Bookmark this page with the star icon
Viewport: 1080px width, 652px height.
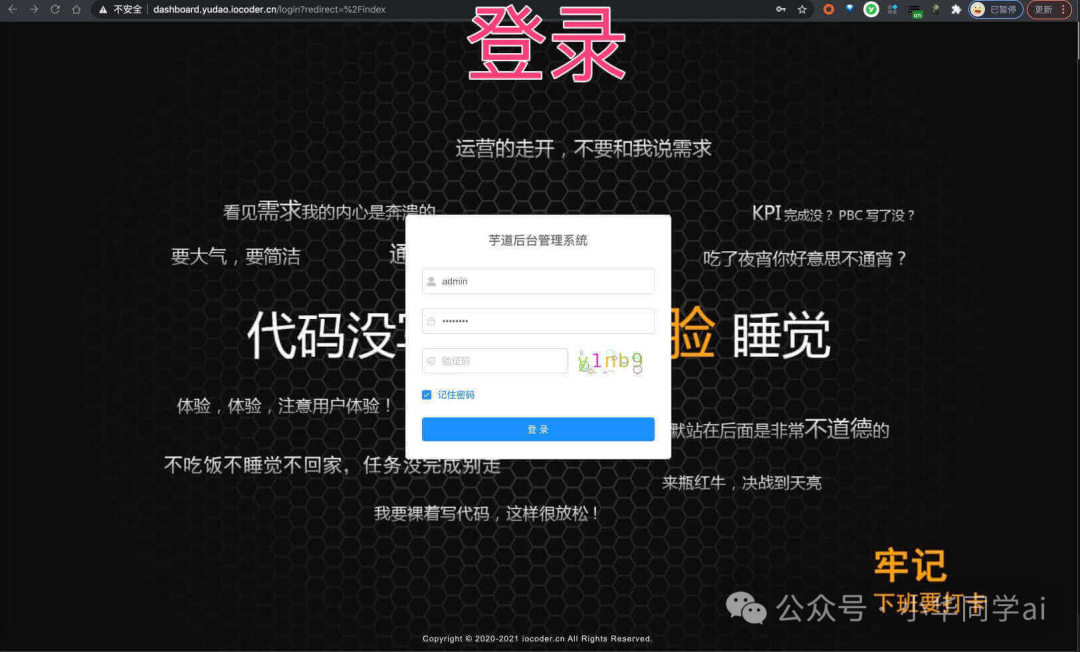801,9
